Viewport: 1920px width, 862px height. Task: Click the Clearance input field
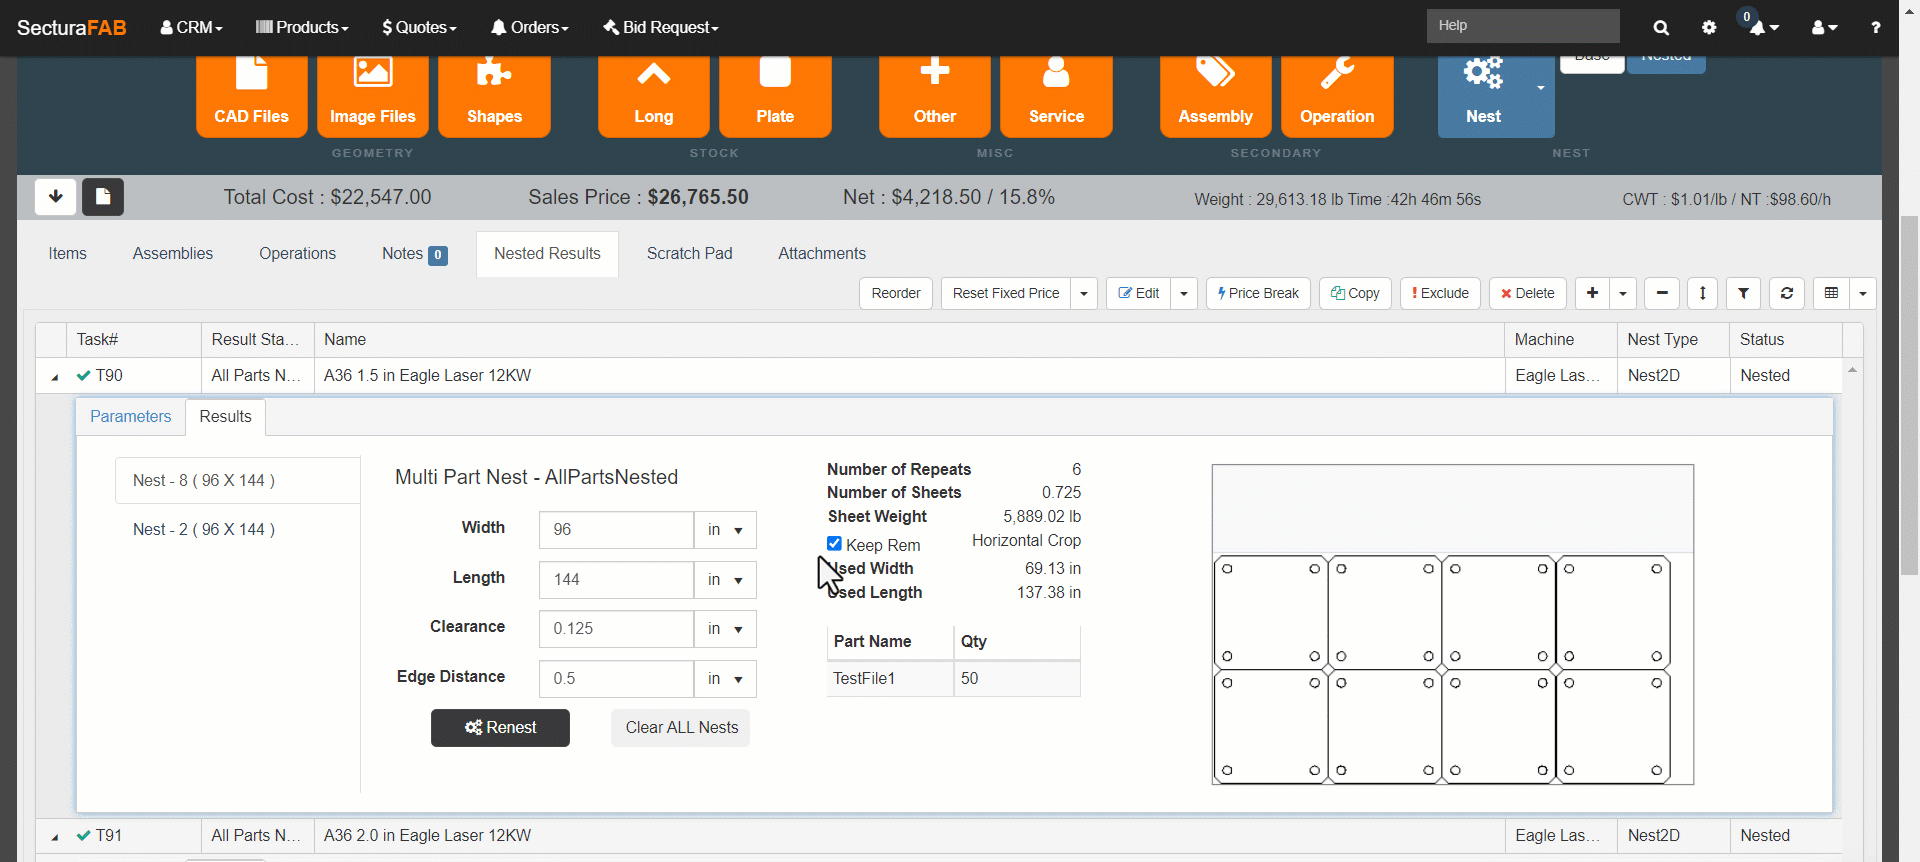(616, 629)
